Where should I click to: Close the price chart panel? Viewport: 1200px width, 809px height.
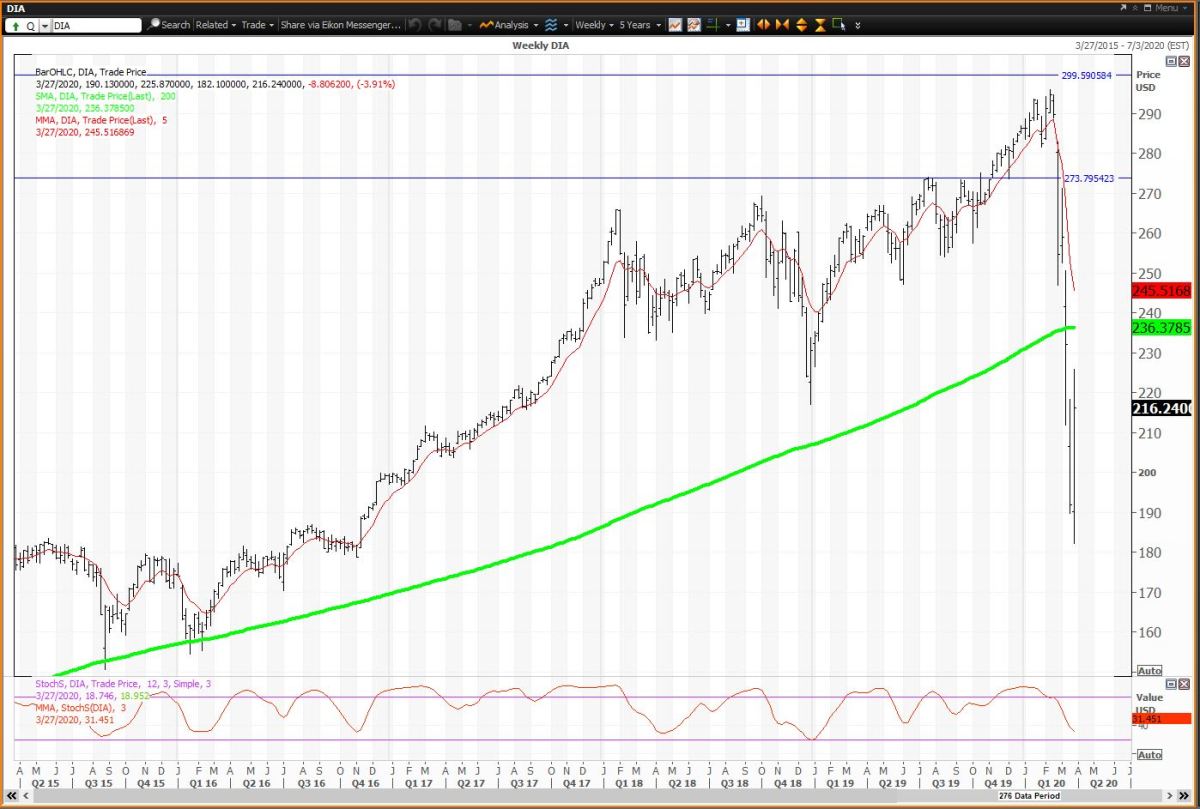(x=1184, y=61)
